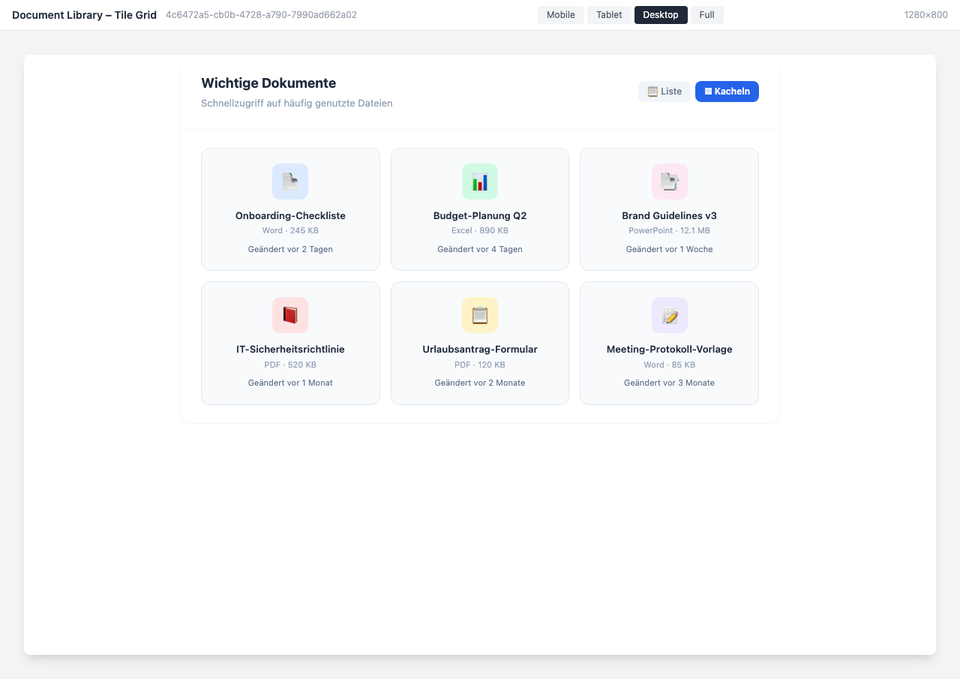
Task: Activate the Kacheln tile view
Action: click(727, 91)
